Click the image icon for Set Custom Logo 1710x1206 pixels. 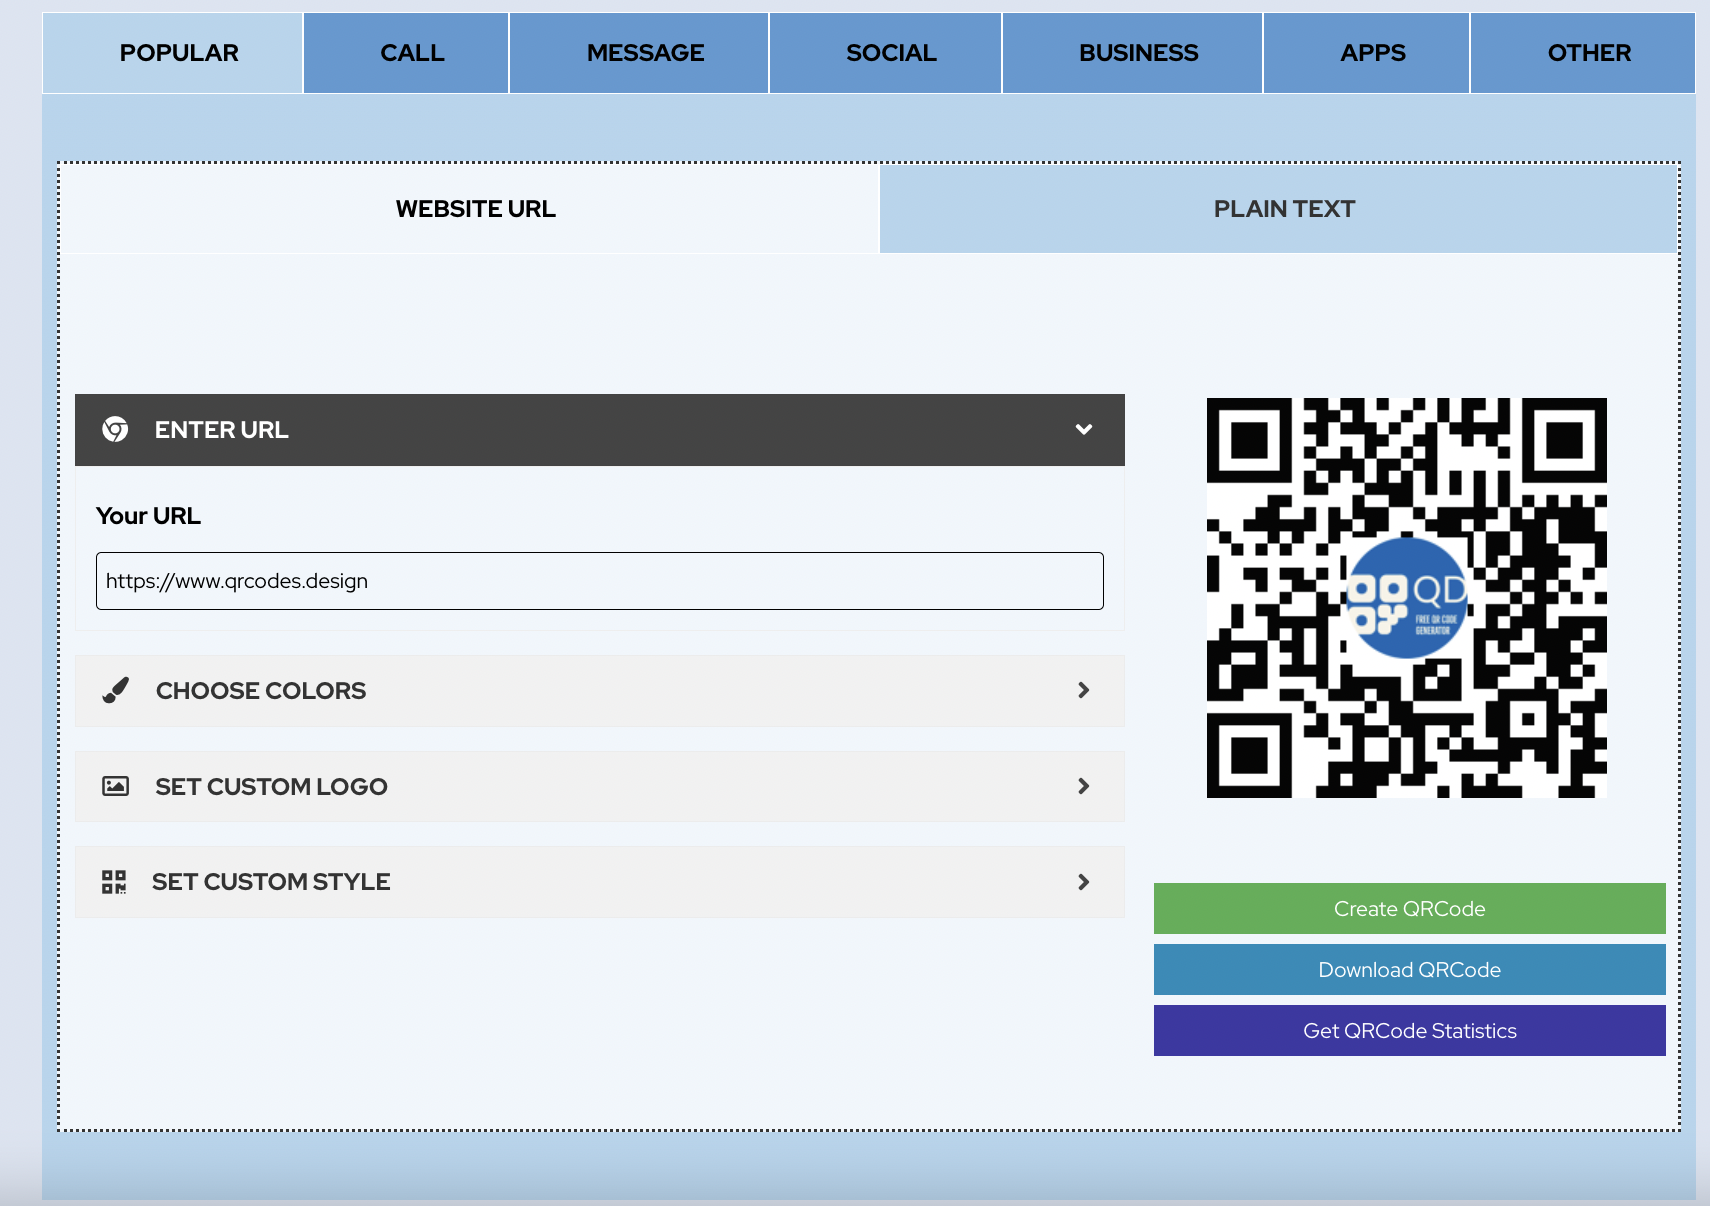116,786
